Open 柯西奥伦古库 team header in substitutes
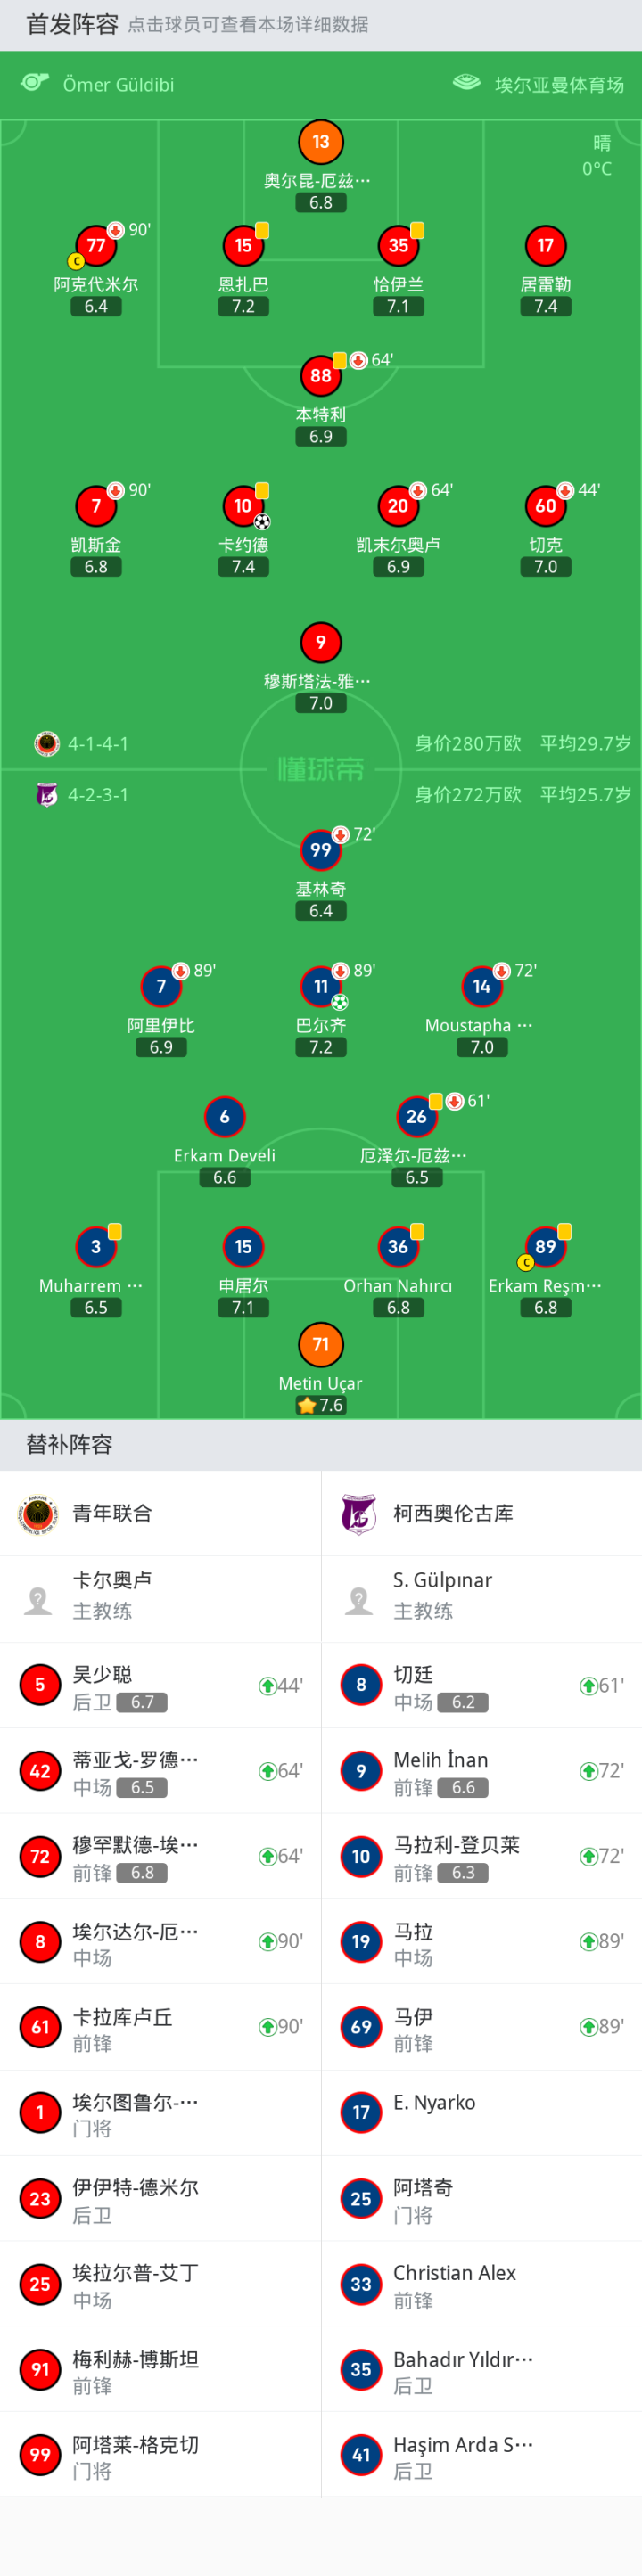The image size is (642, 2576). tap(453, 1514)
